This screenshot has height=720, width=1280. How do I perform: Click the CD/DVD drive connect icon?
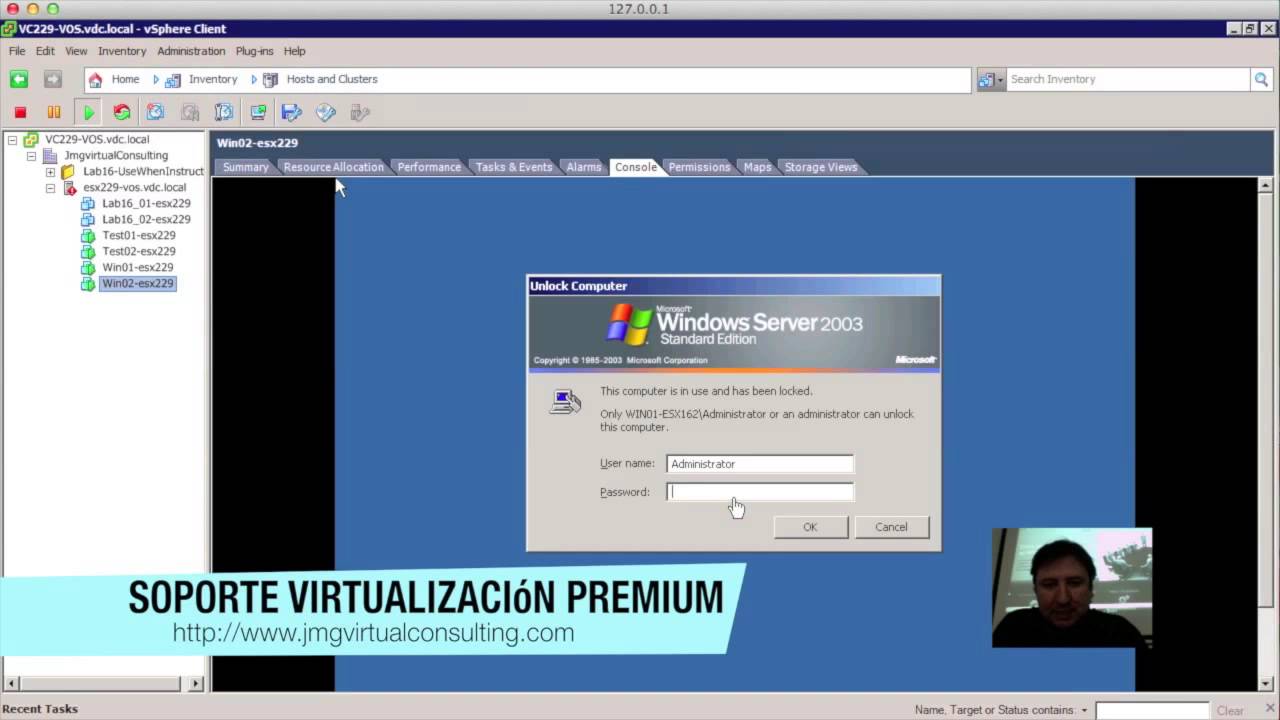pyautogui.click(x=326, y=113)
